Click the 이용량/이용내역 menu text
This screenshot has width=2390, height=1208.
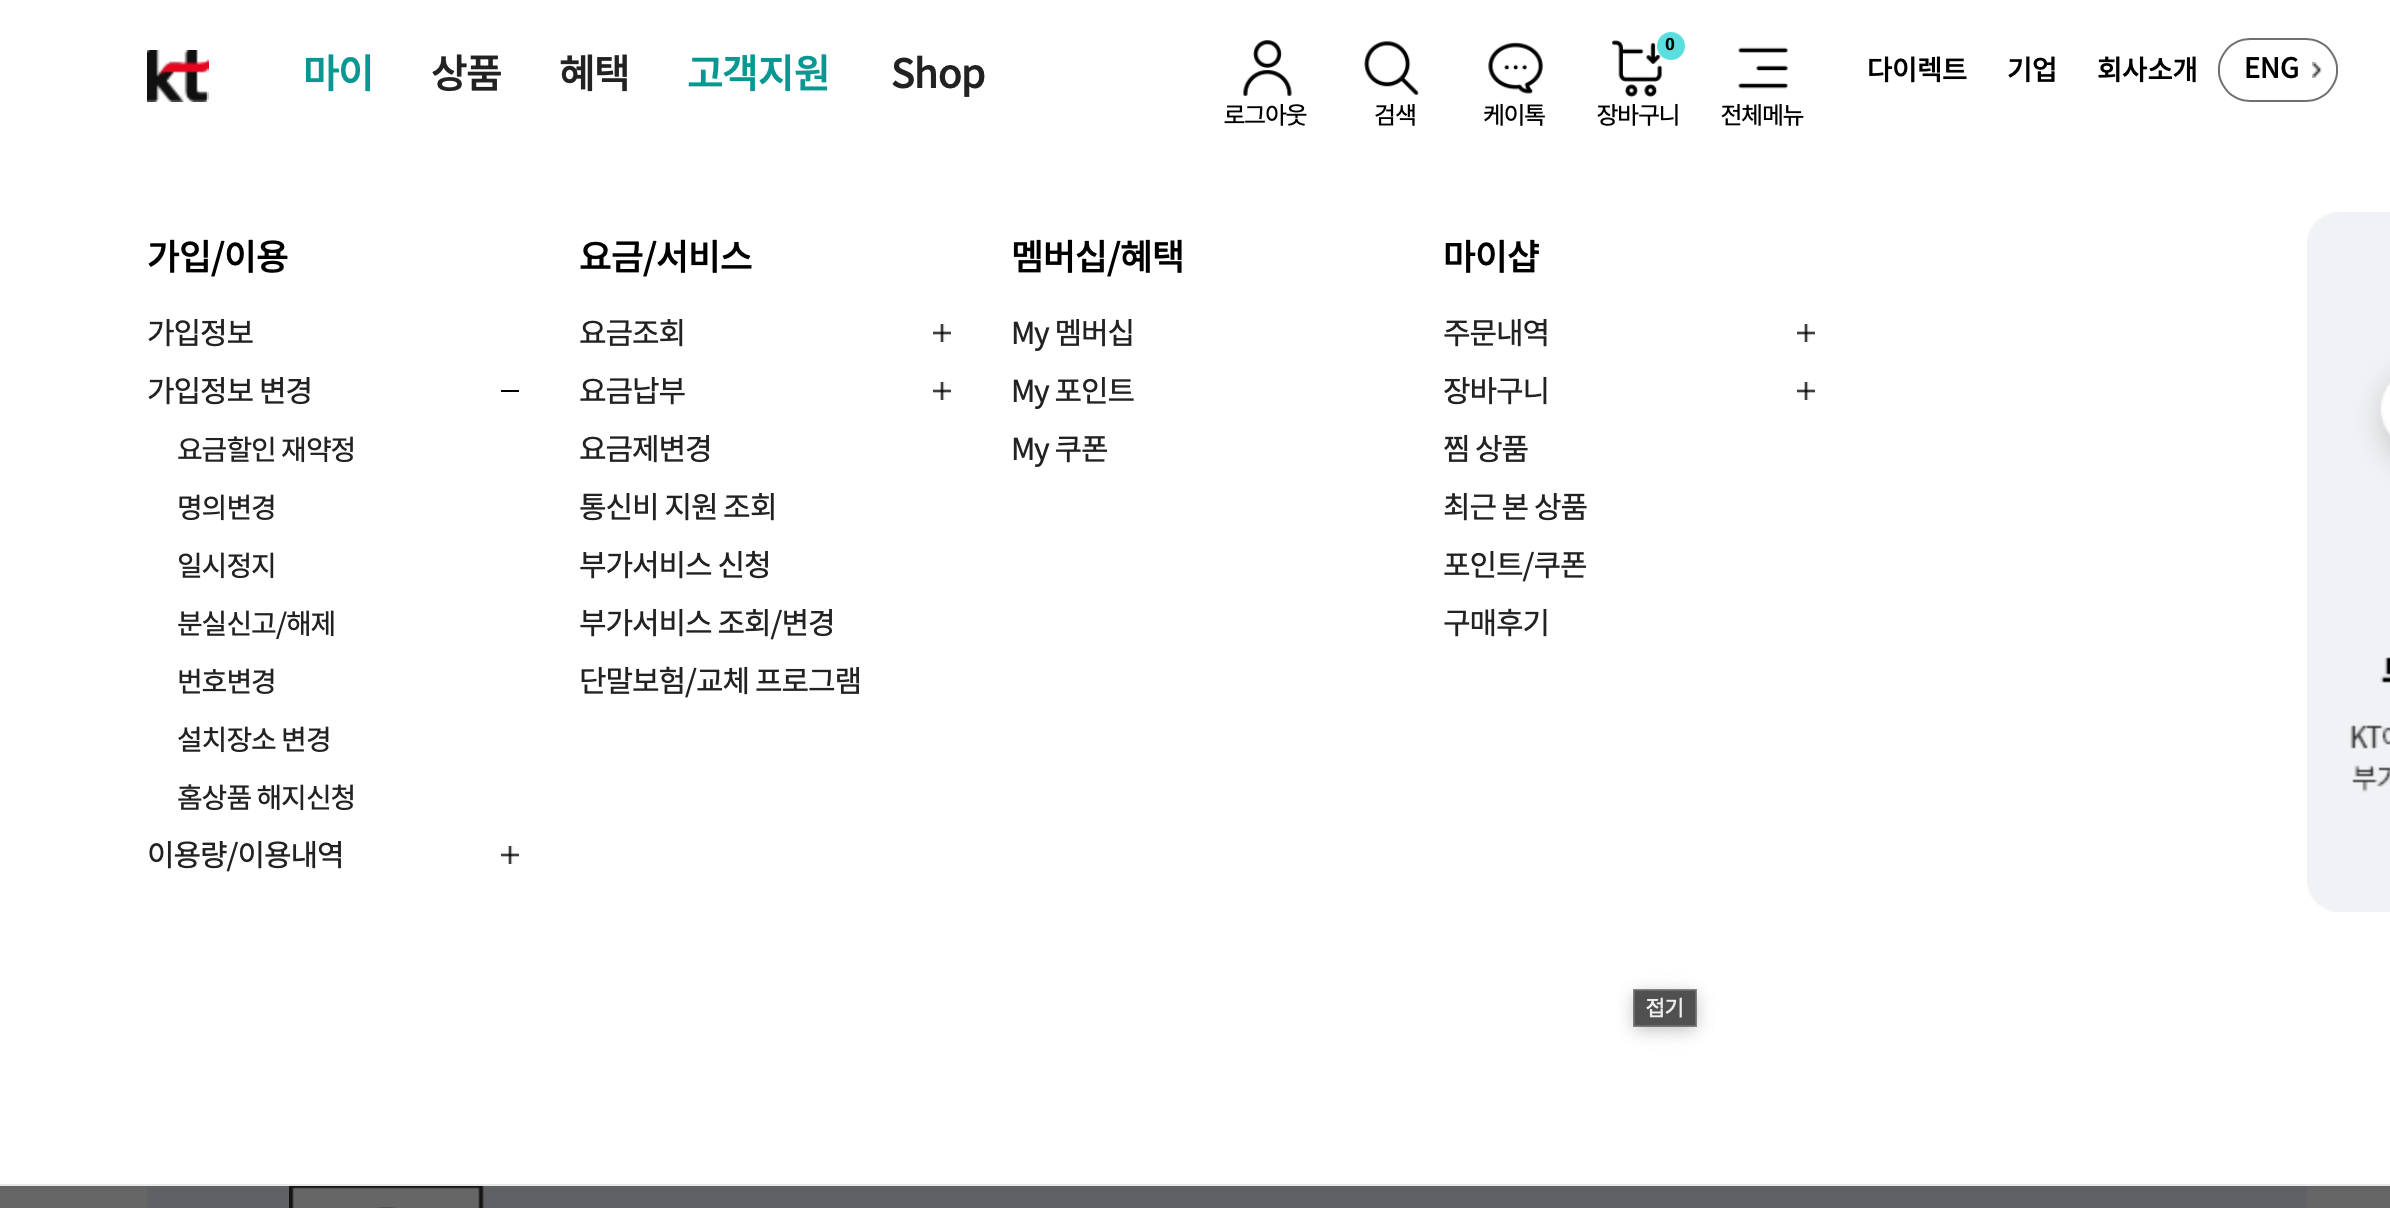click(246, 854)
